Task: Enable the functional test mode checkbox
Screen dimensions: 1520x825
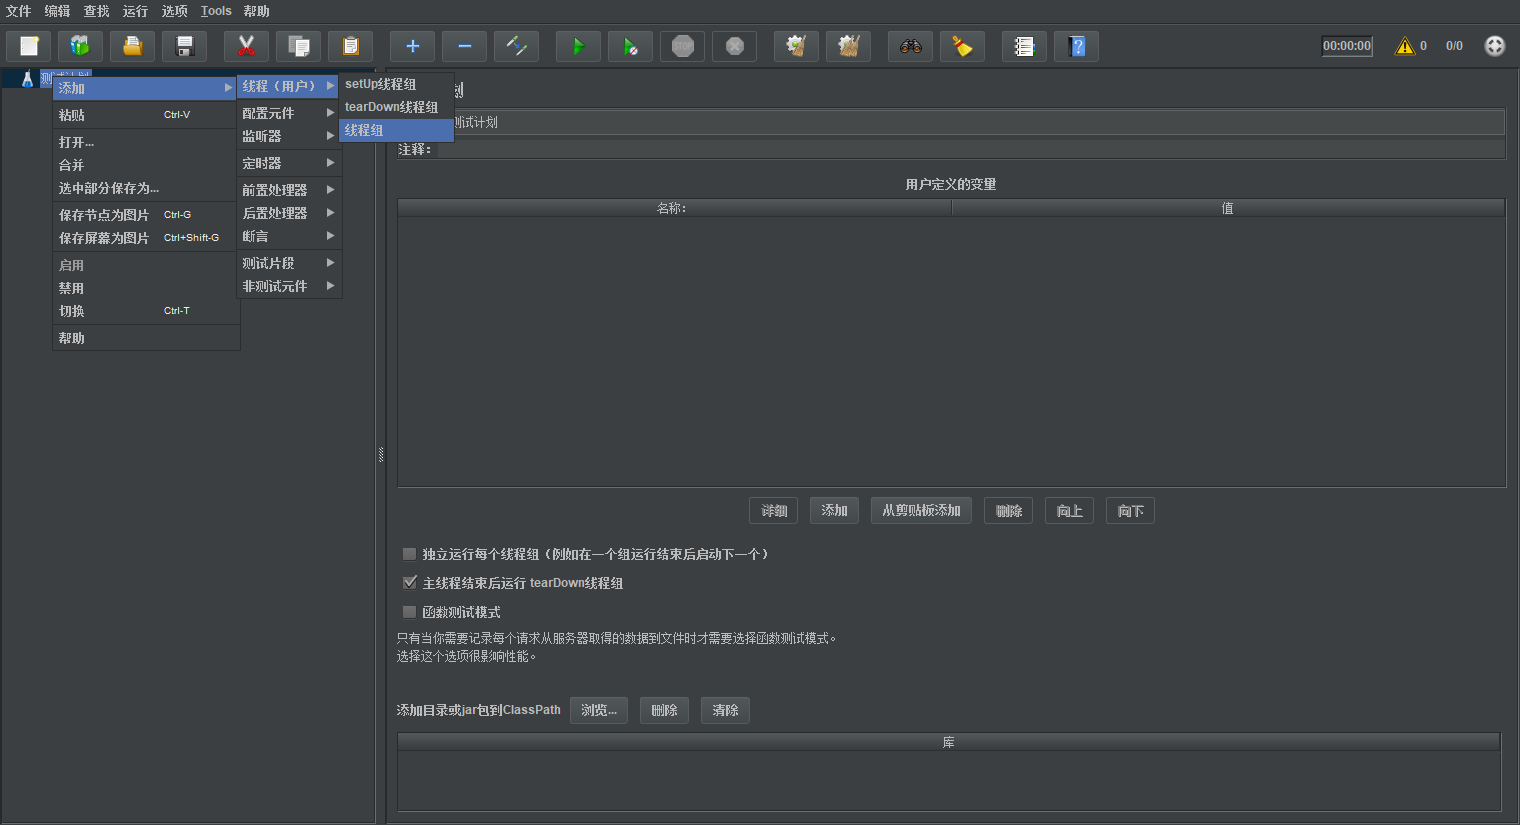Action: tap(409, 611)
